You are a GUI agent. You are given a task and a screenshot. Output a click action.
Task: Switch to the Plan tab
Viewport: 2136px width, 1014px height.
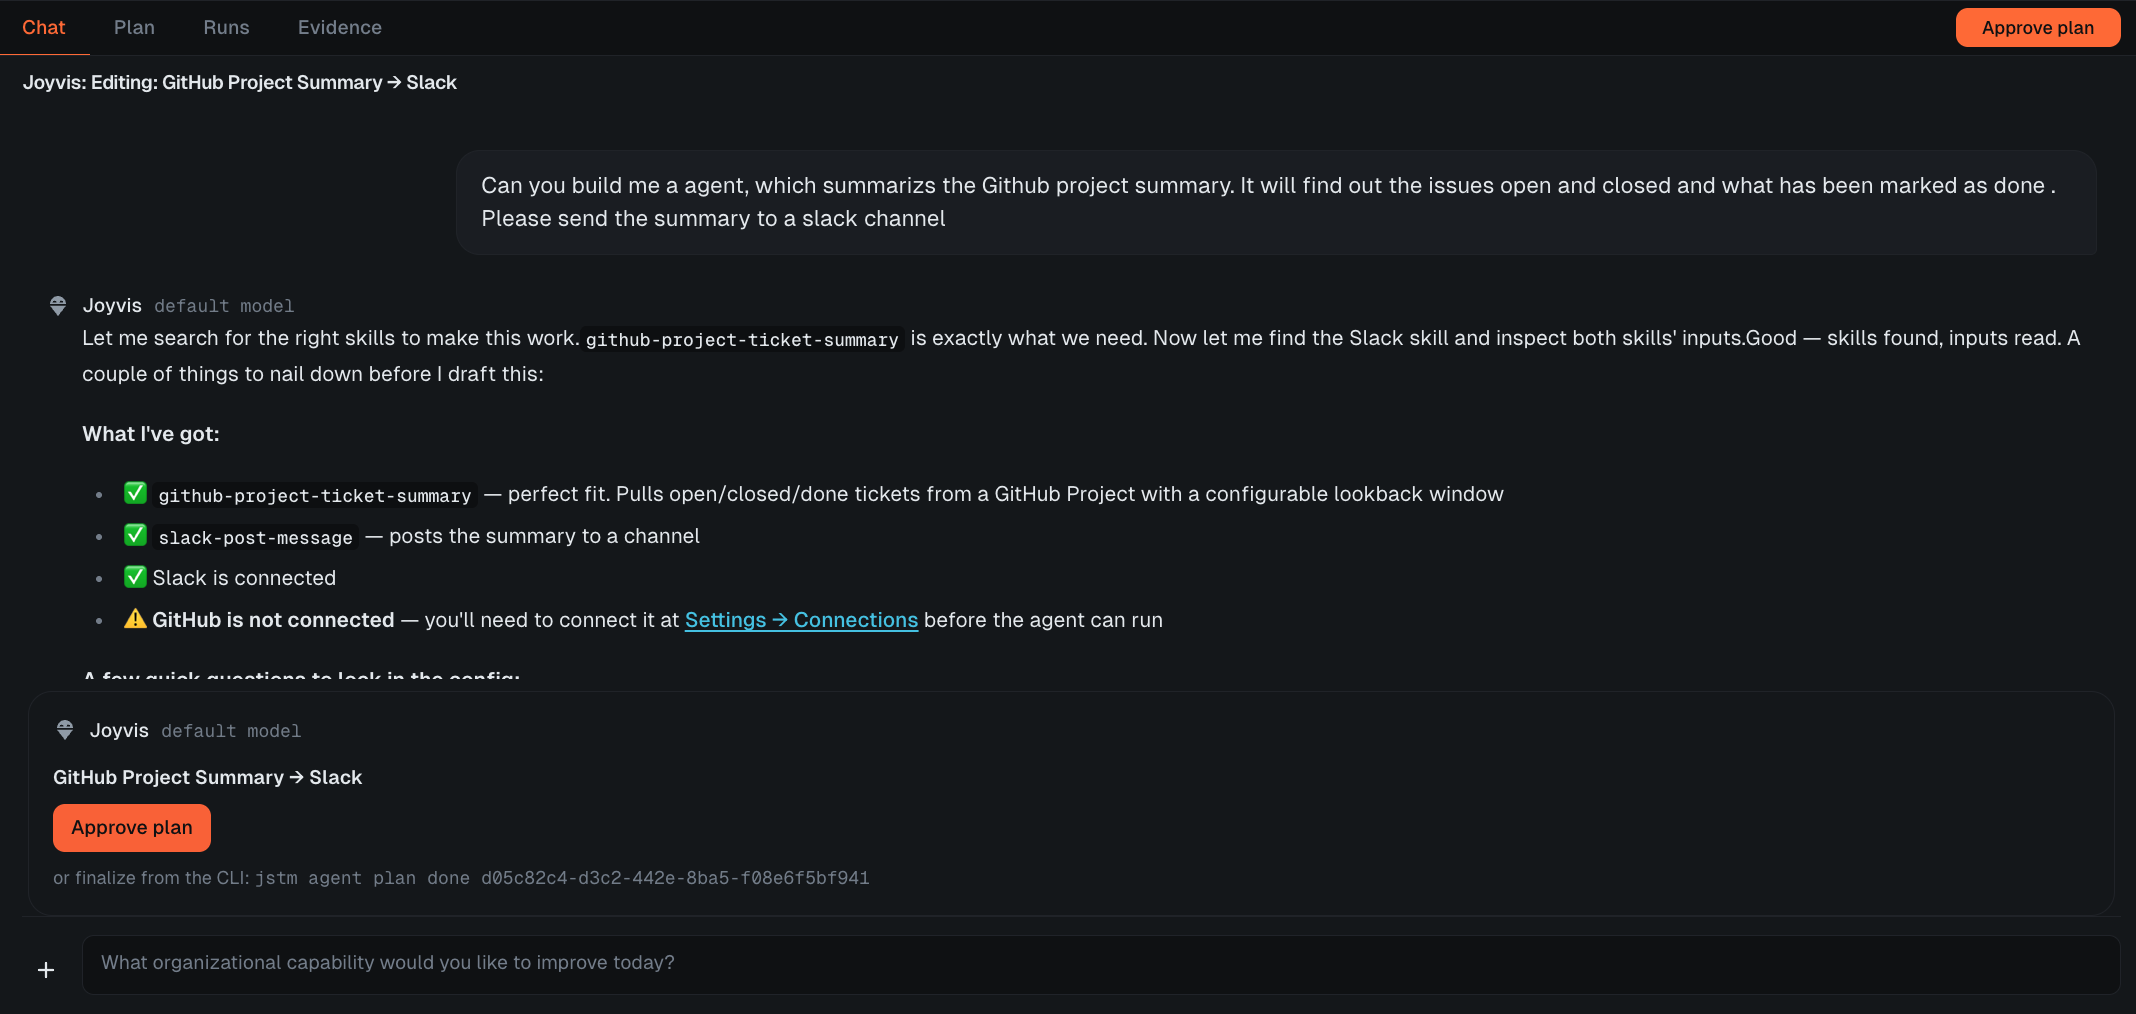[134, 28]
